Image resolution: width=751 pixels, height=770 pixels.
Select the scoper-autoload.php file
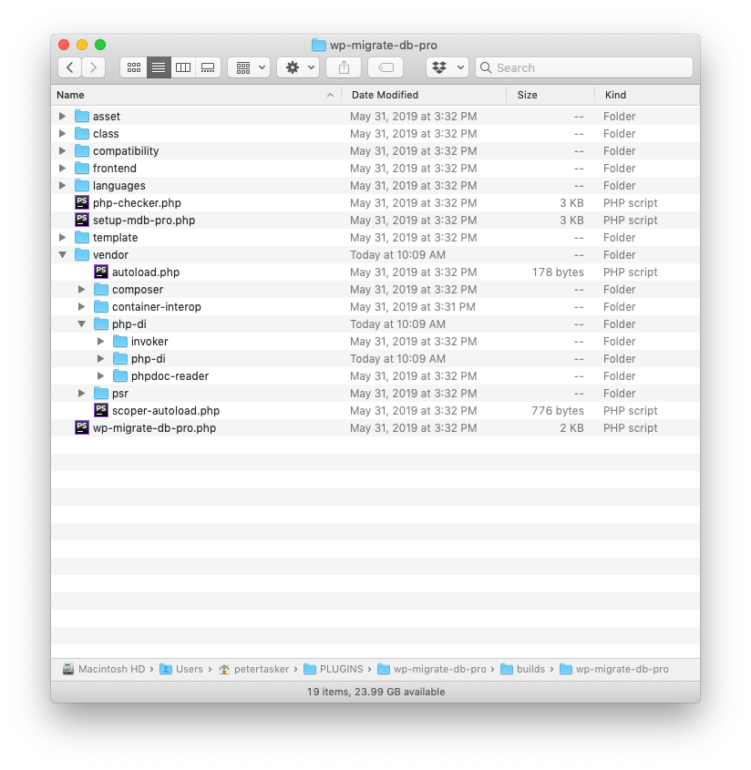[x=165, y=411]
